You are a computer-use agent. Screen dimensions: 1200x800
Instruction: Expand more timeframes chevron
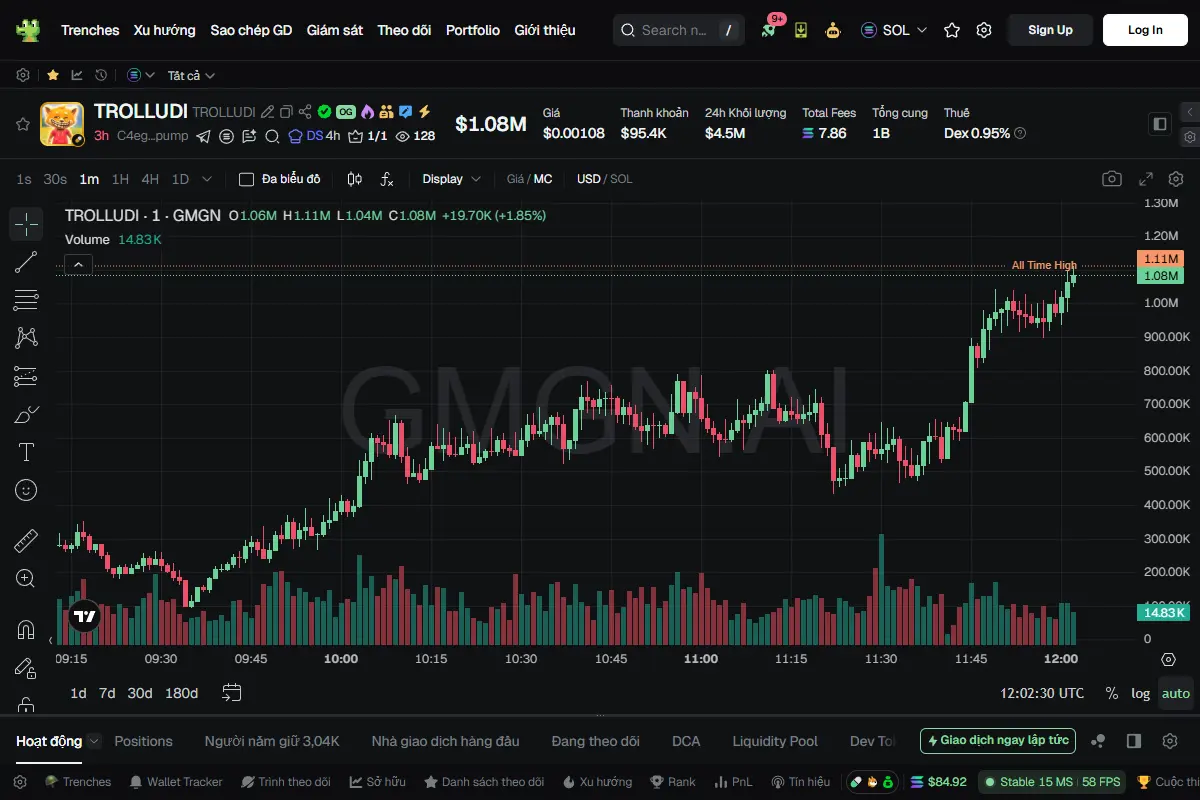(207, 179)
